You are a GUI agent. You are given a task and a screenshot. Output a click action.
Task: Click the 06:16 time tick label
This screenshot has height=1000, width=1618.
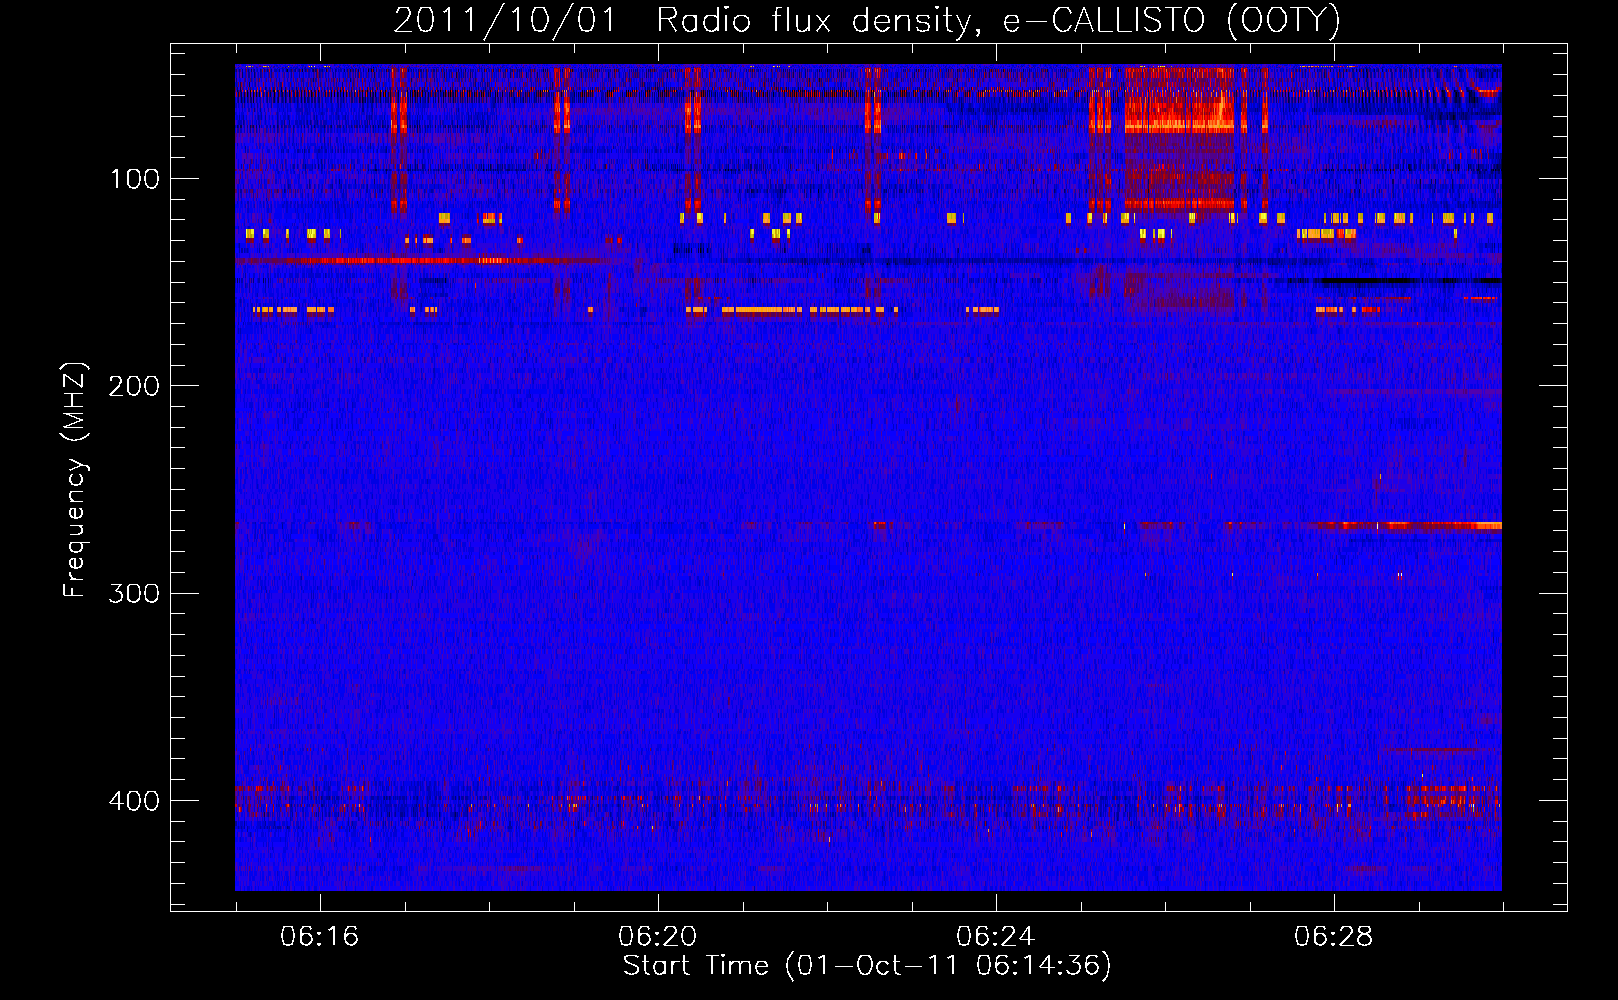(320, 937)
